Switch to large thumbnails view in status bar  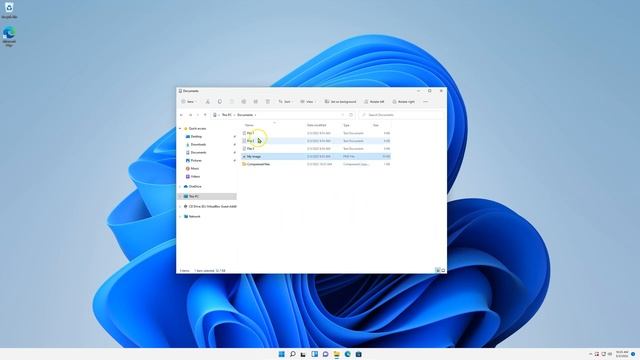click(443, 270)
